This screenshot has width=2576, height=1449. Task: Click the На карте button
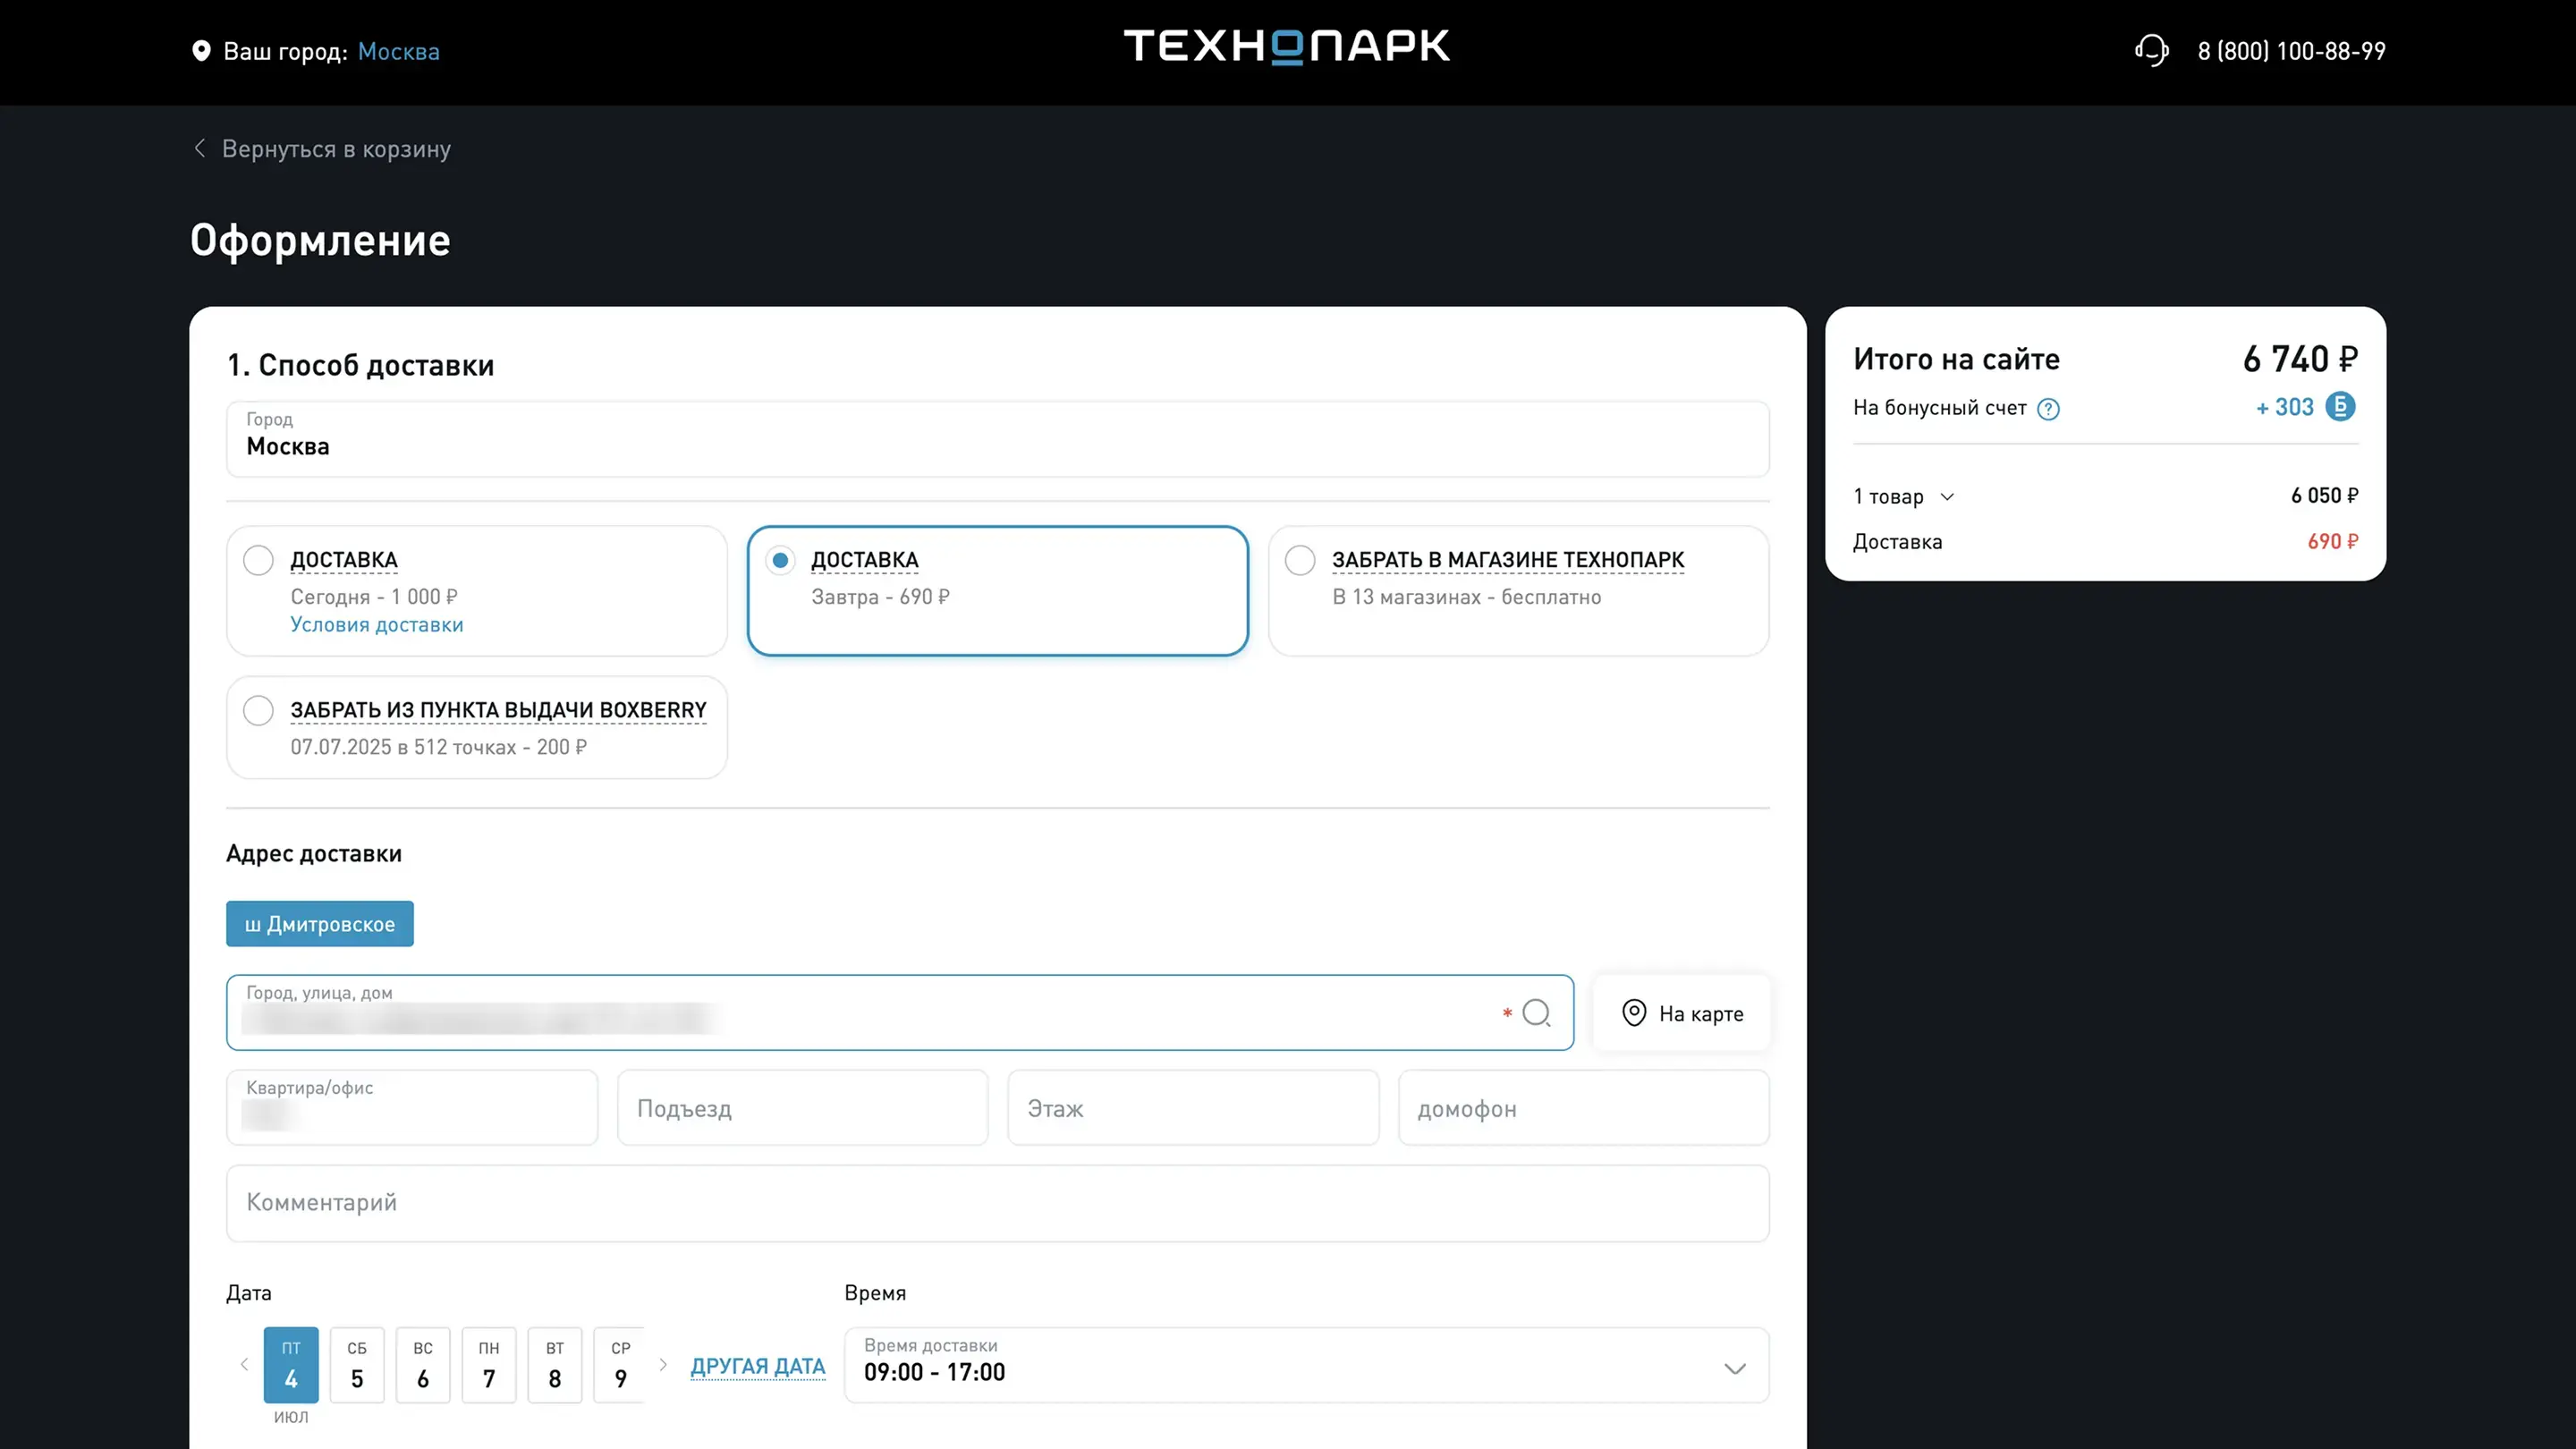click(1682, 1013)
